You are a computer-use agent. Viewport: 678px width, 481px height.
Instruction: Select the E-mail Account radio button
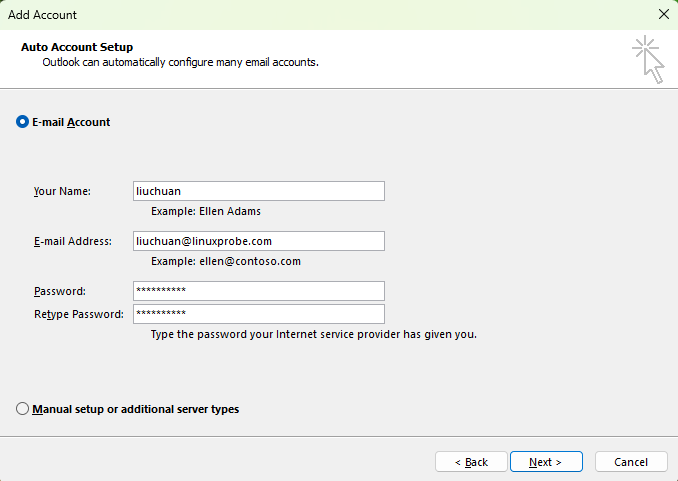pos(23,122)
